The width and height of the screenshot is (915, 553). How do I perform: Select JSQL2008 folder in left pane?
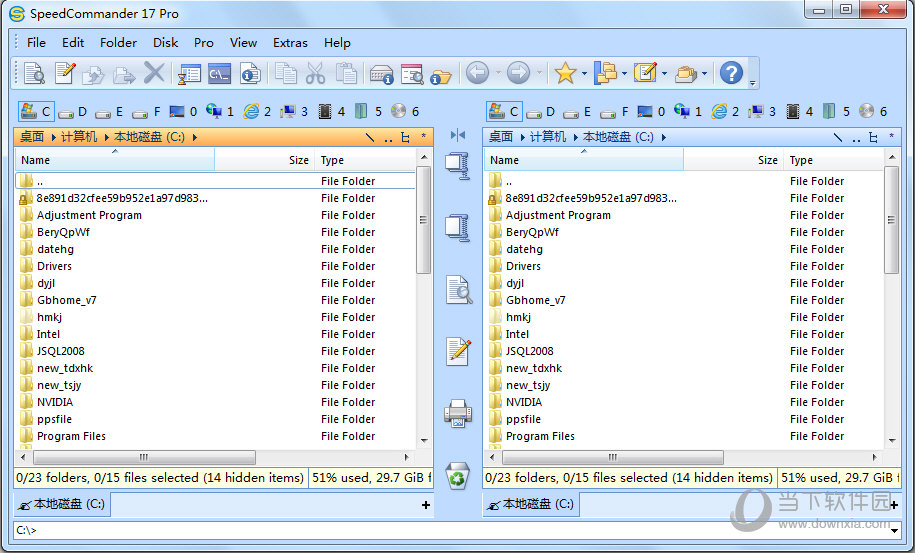pyautogui.click(x=61, y=351)
